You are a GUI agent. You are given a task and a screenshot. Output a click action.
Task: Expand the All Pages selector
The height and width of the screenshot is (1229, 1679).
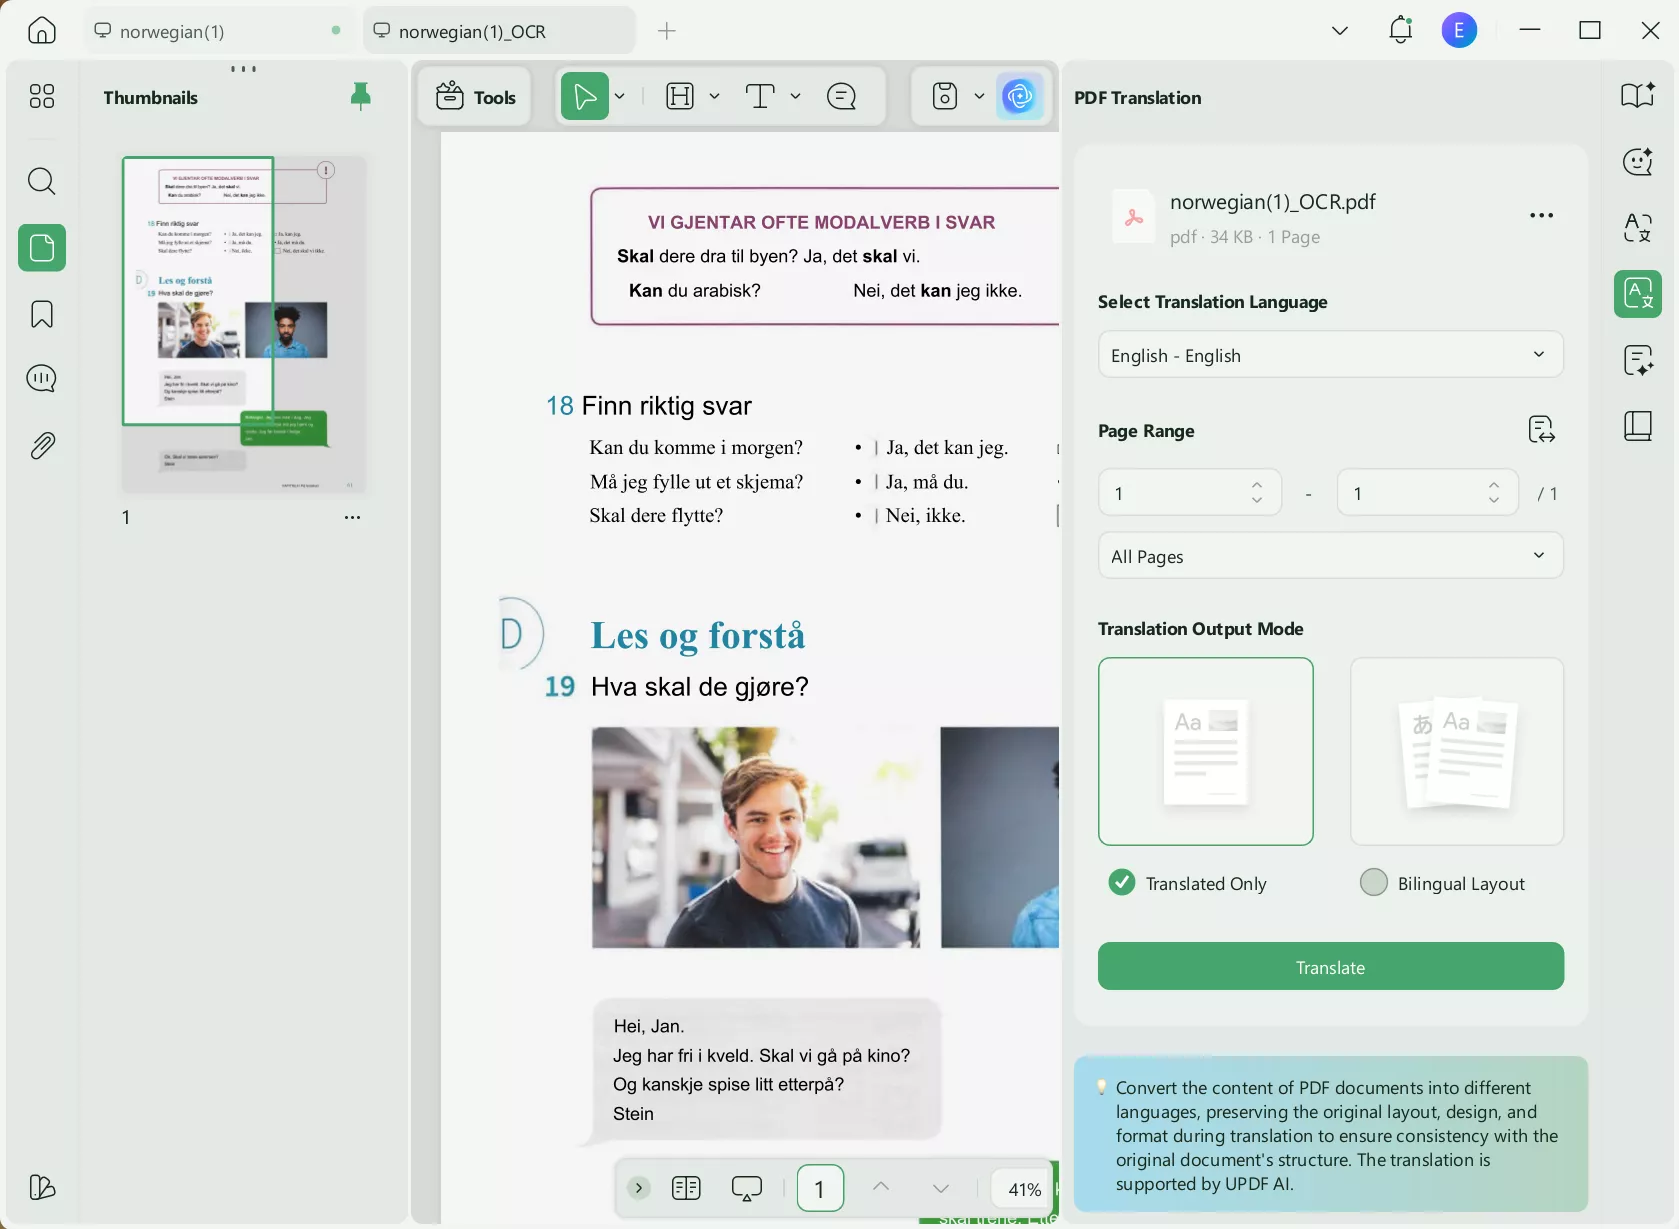pos(1329,556)
